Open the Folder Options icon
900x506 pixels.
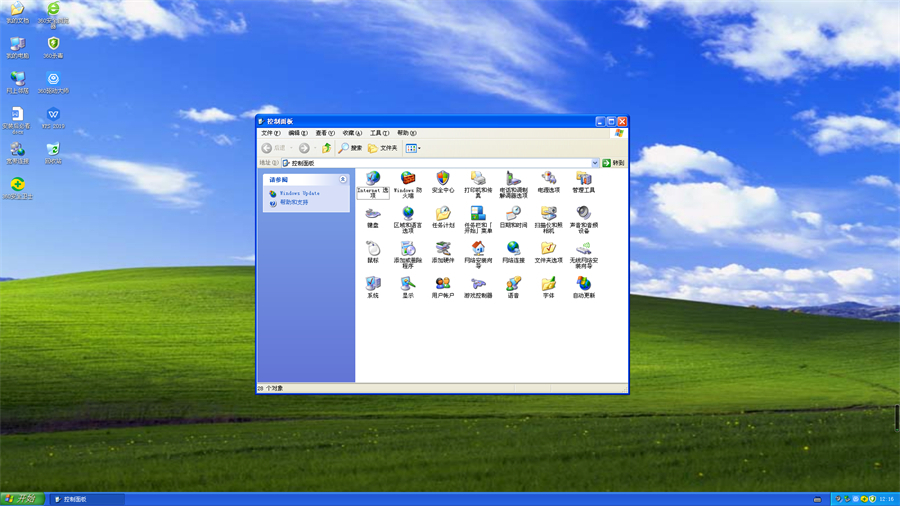[548, 252]
